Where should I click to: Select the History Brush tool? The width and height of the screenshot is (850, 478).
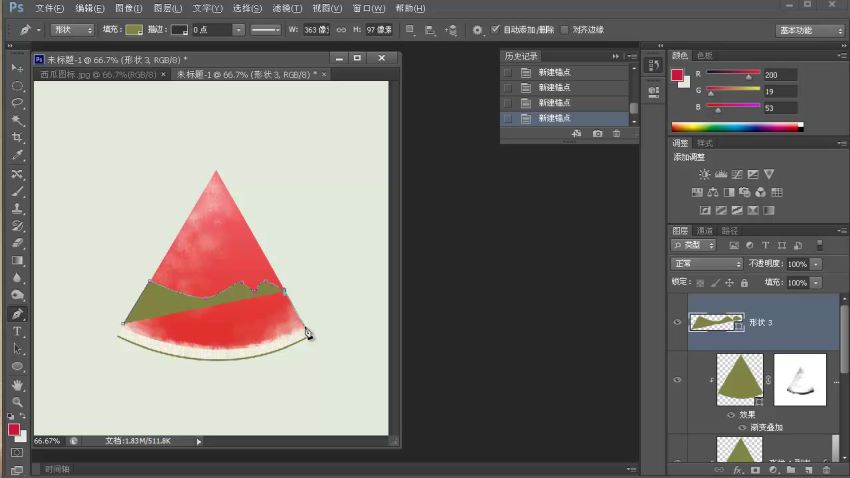click(x=17, y=226)
